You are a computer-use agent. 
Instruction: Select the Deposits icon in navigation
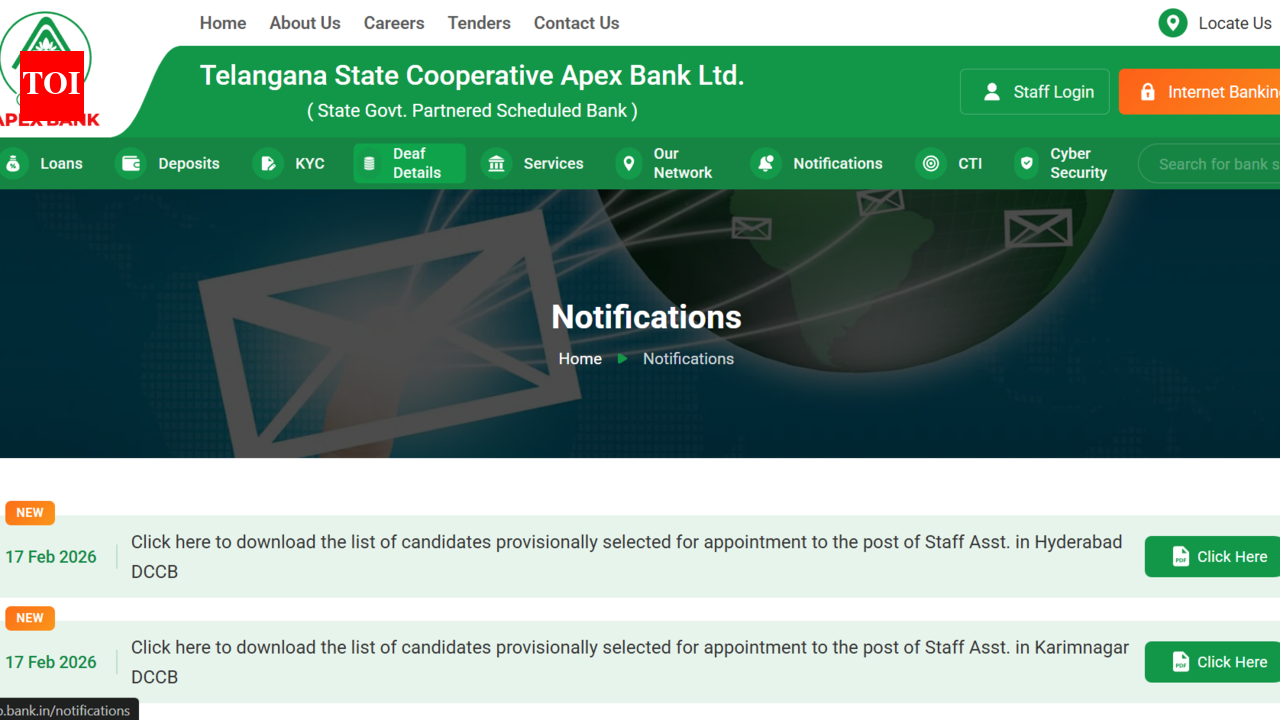[131, 163]
